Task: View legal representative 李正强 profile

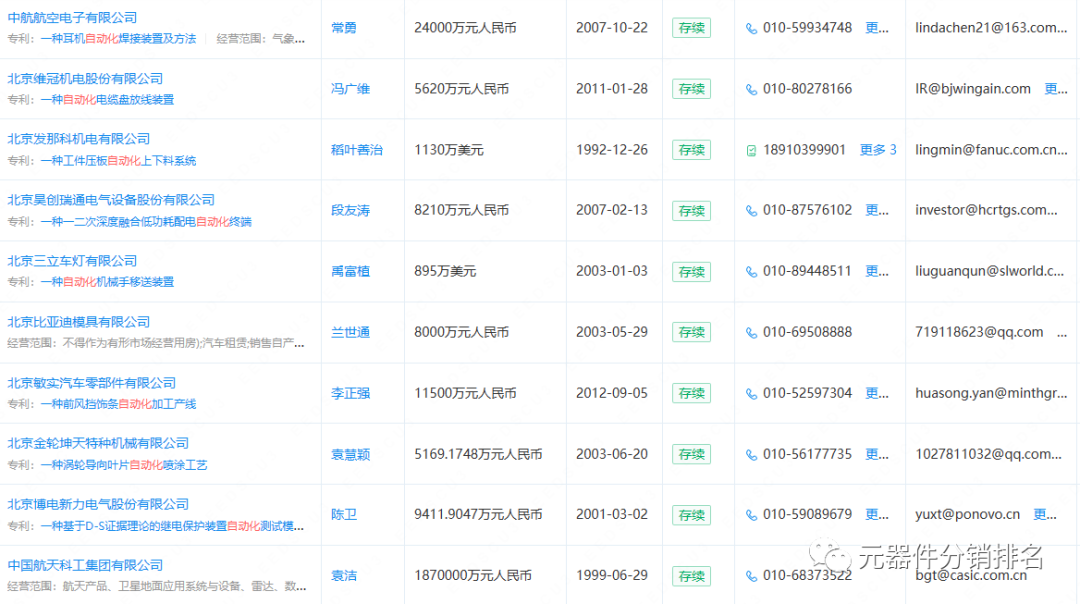Action: tap(351, 393)
